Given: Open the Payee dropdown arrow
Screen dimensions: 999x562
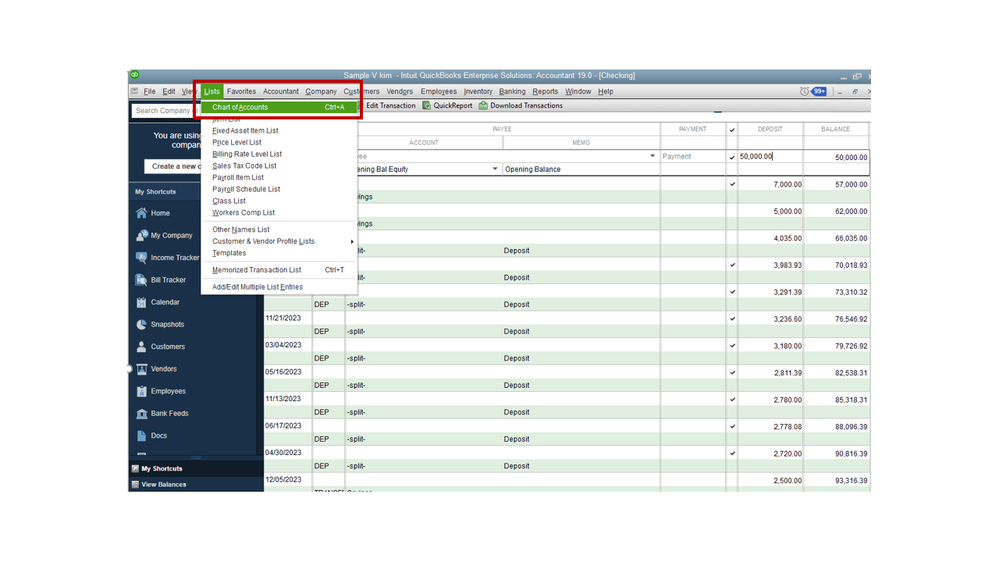Looking at the screenshot, I should tap(652, 157).
